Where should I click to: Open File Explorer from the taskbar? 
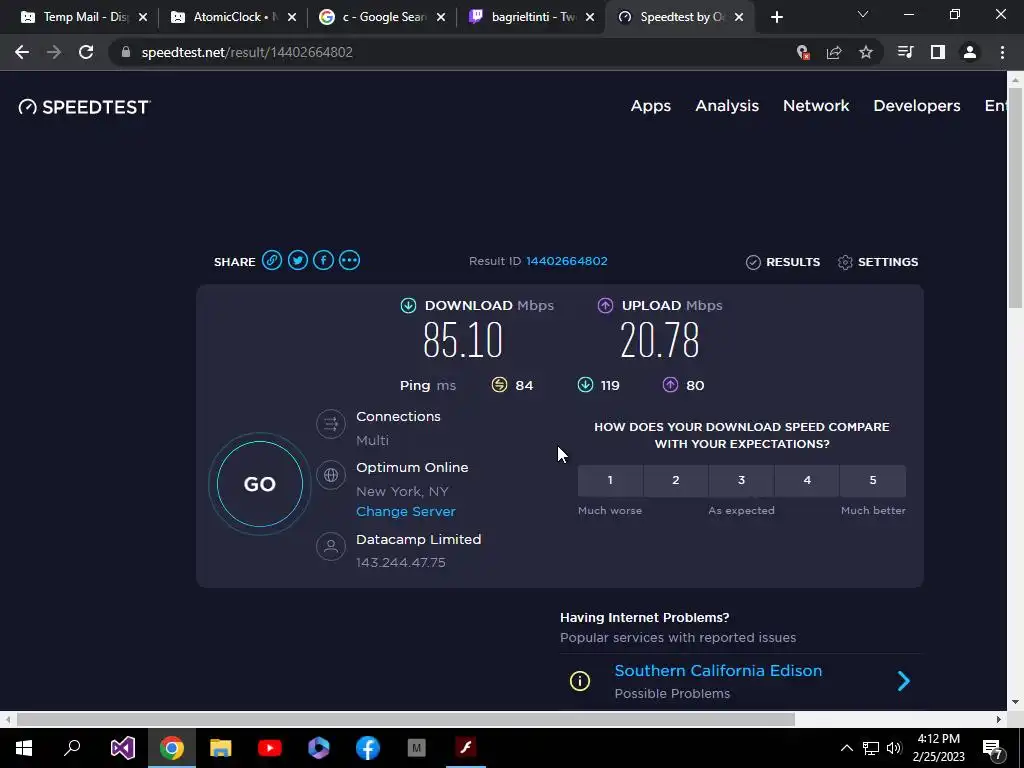pyautogui.click(x=221, y=748)
